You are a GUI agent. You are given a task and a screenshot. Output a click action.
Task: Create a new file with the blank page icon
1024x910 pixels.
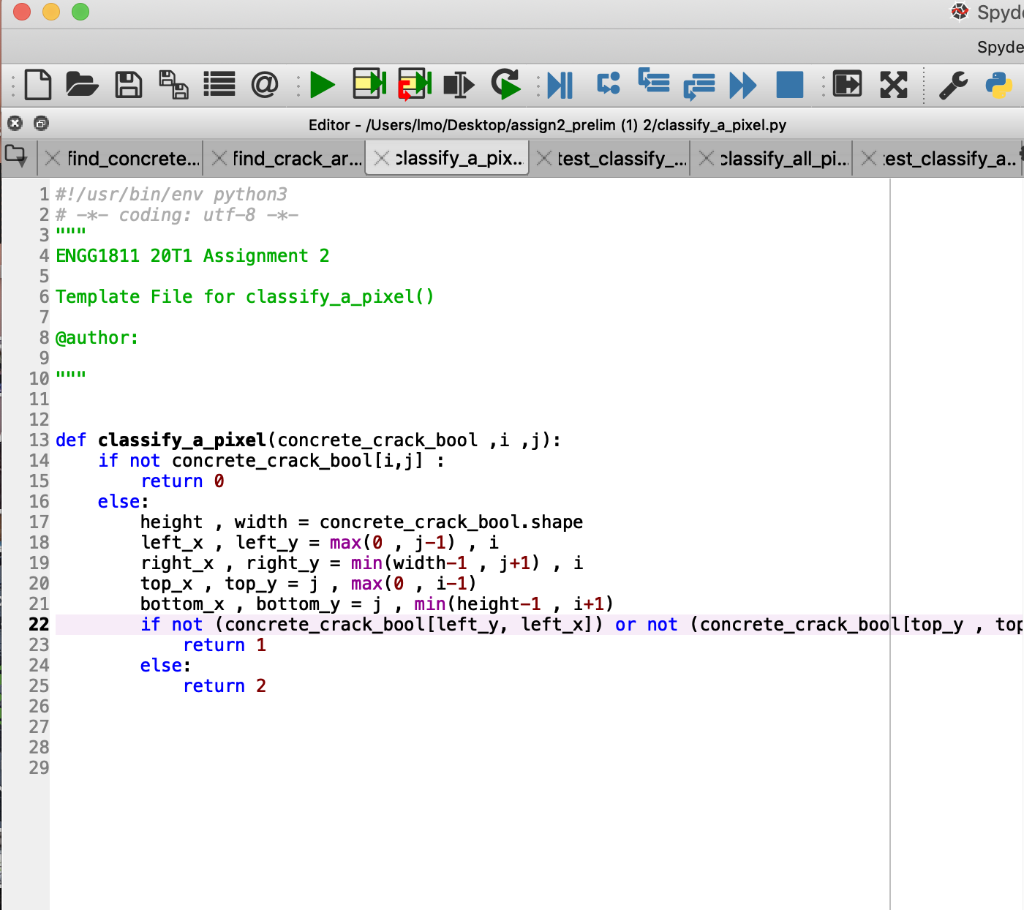[38, 85]
